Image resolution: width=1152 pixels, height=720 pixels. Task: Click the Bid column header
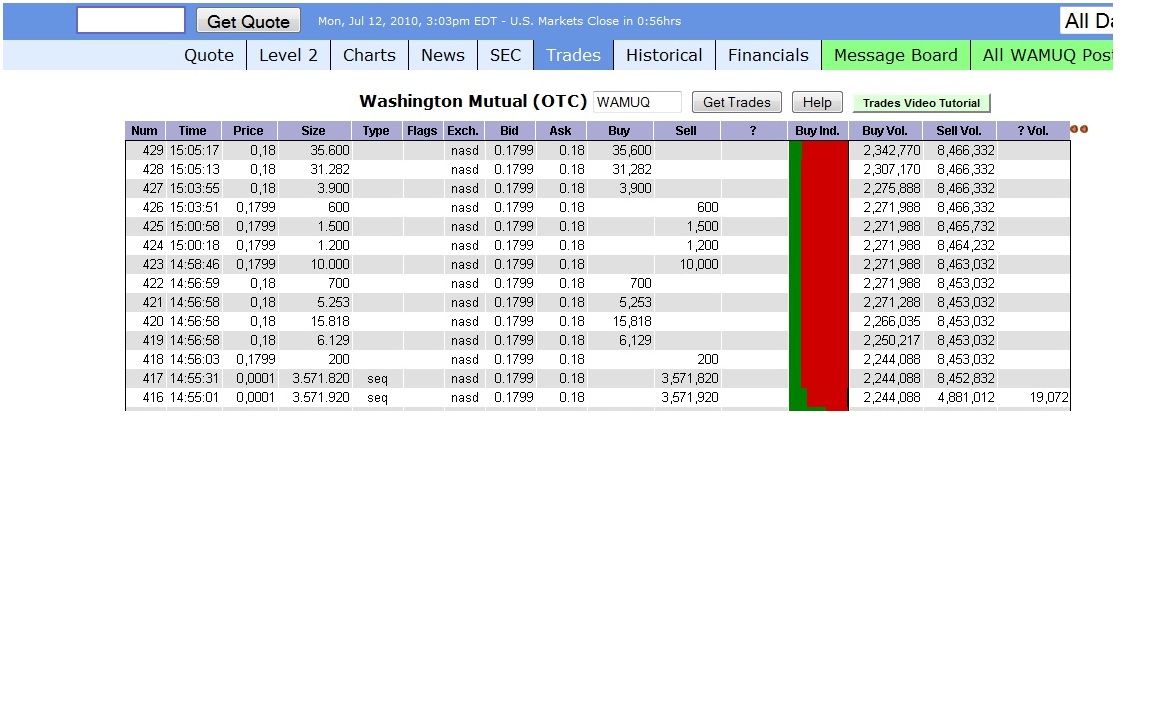click(509, 131)
